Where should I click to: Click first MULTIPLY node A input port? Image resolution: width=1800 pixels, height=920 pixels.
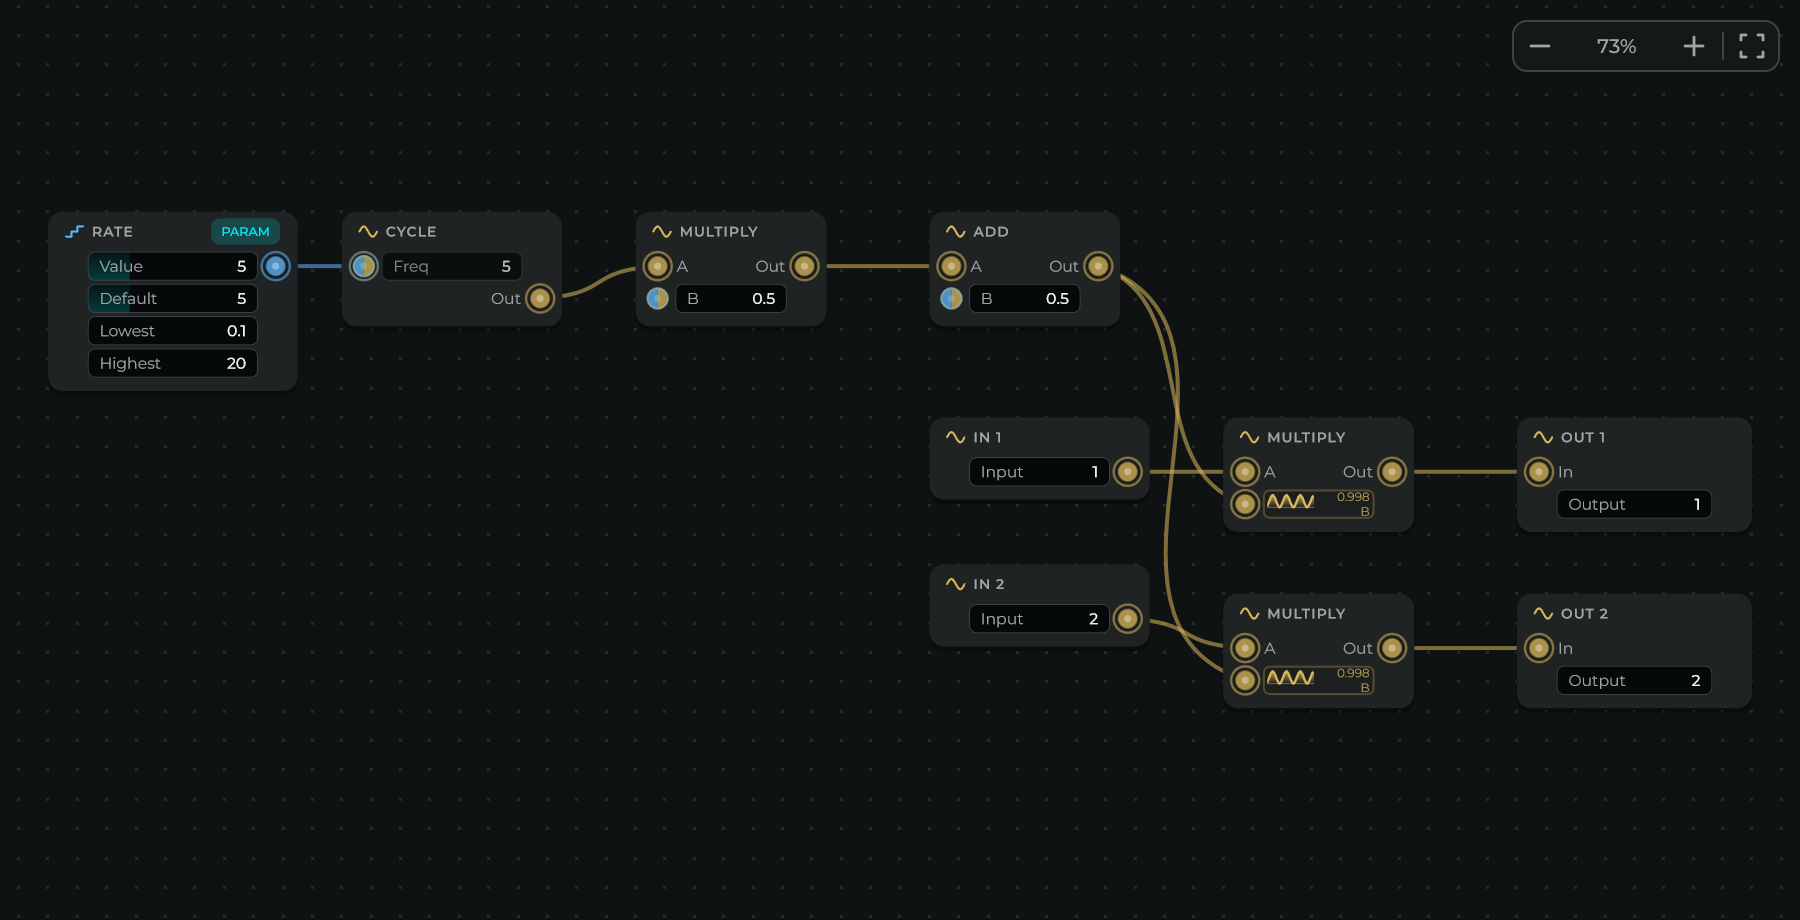pos(657,266)
